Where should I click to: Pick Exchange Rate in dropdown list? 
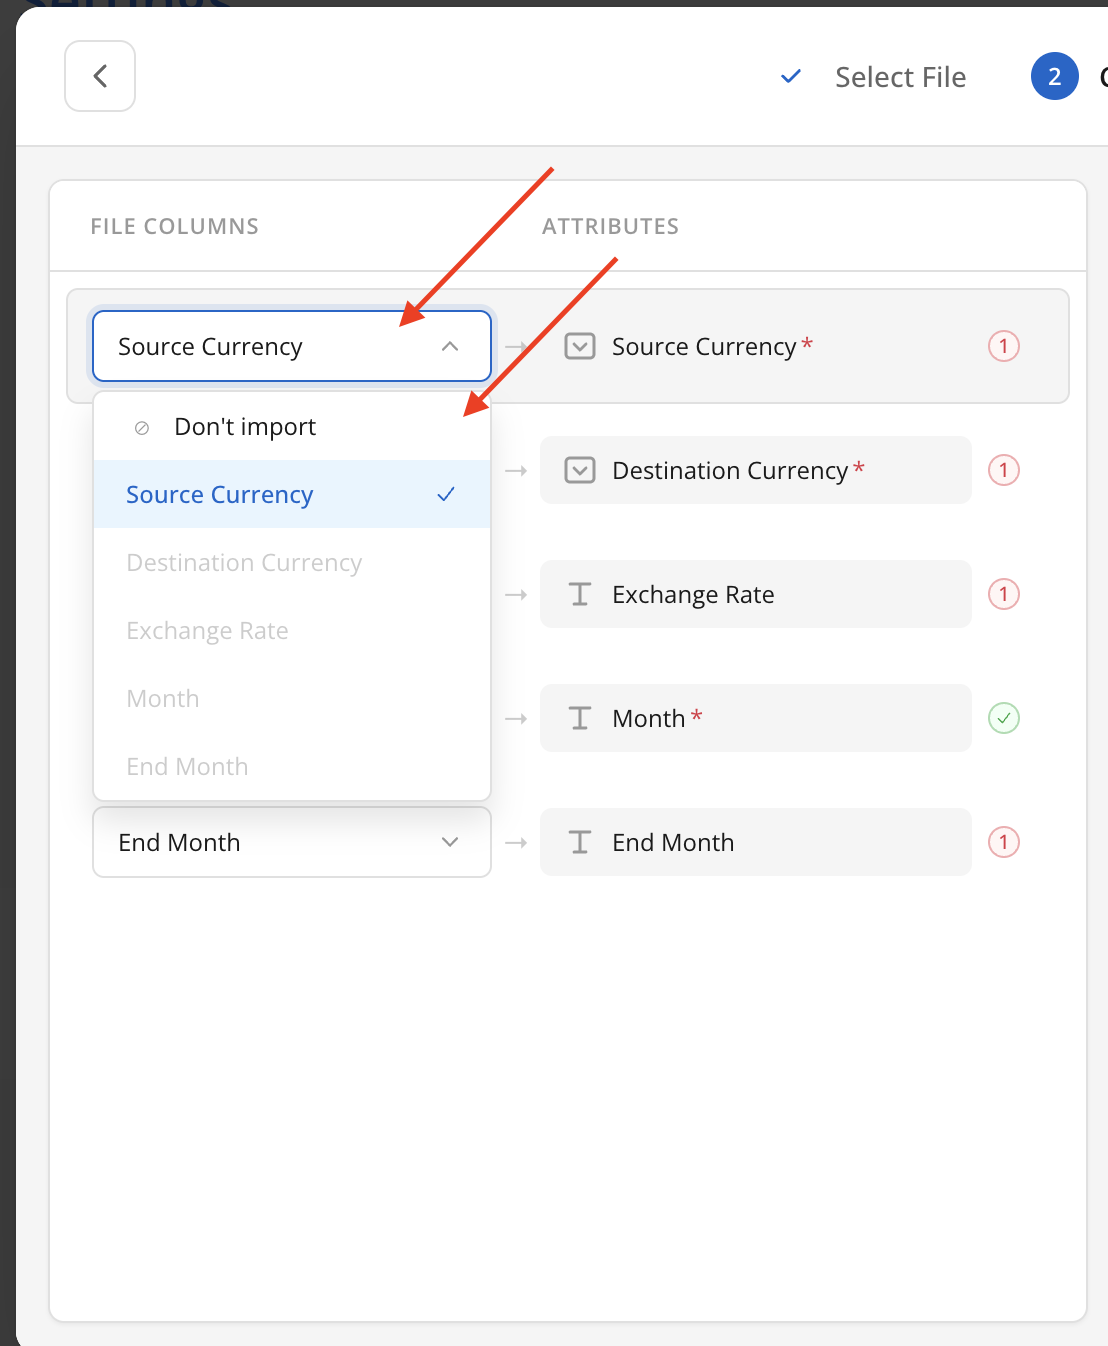(x=292, y=630)
